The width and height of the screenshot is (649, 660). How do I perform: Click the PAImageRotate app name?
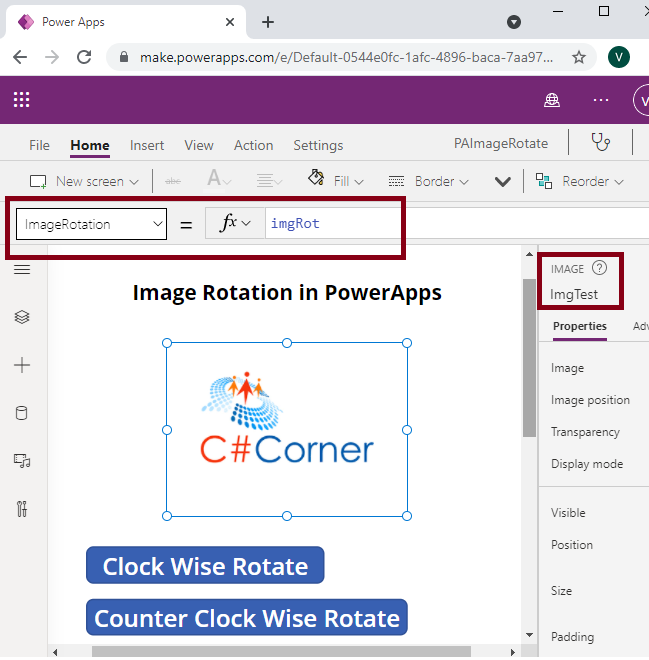click(x=501, y=143)
